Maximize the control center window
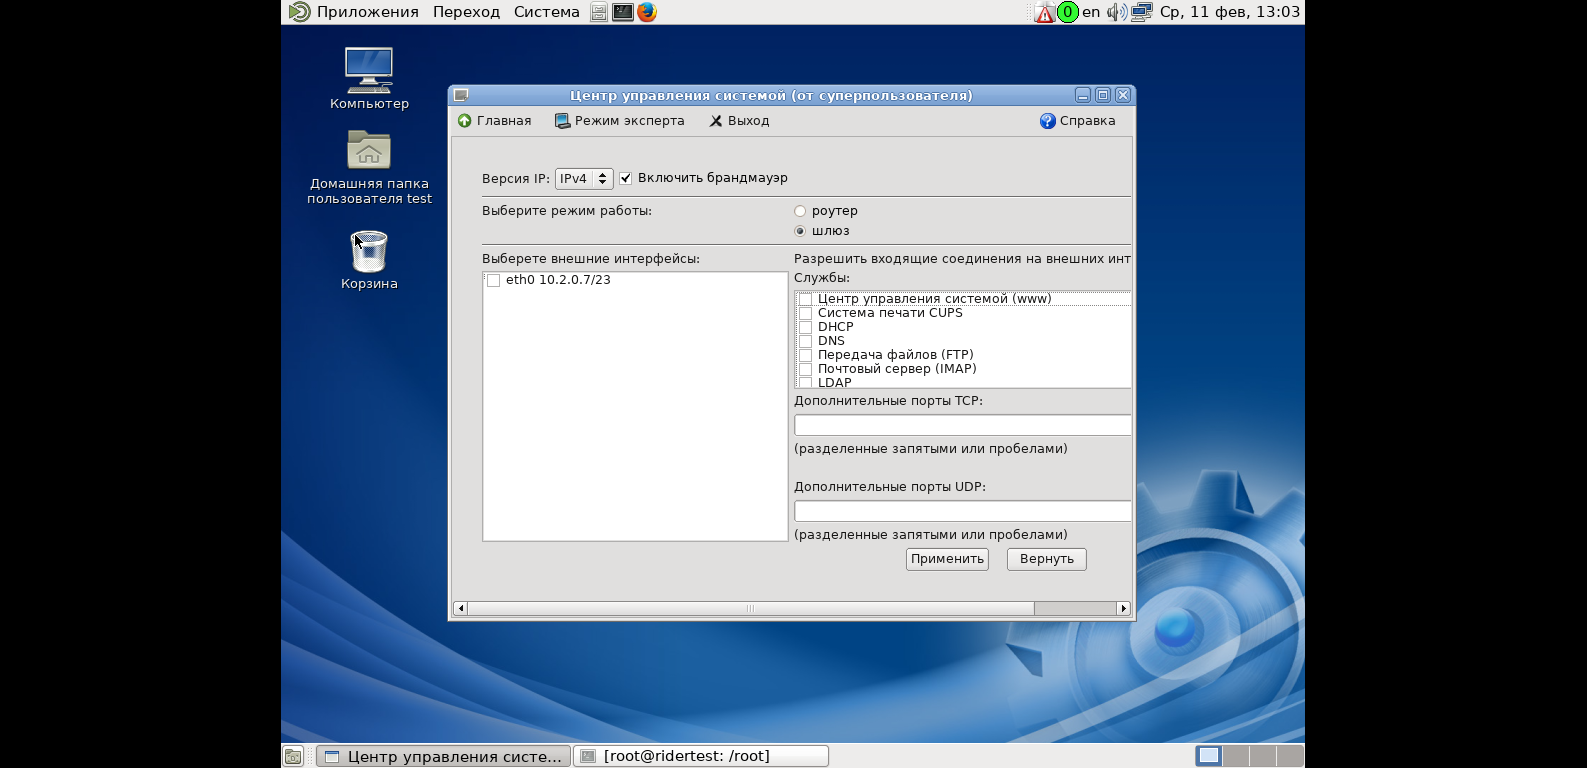Viewport: 1587px width, 768px height. pyautogui.click(x=1103, y=95)
